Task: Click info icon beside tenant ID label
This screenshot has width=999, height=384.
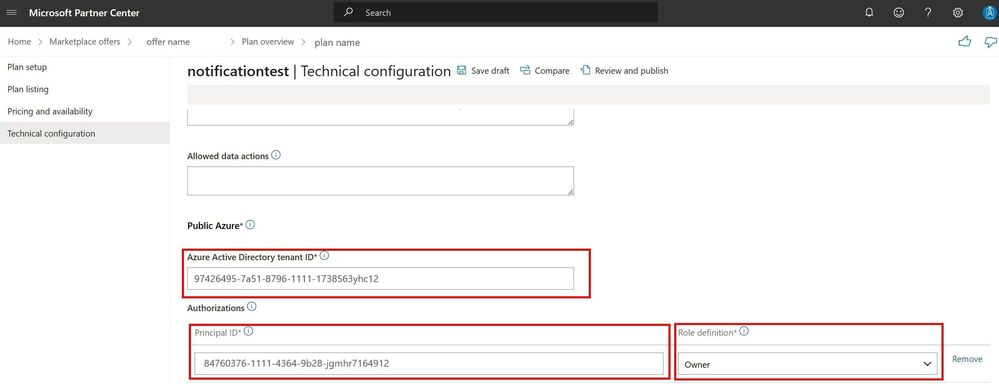Action: click(324, 256)
